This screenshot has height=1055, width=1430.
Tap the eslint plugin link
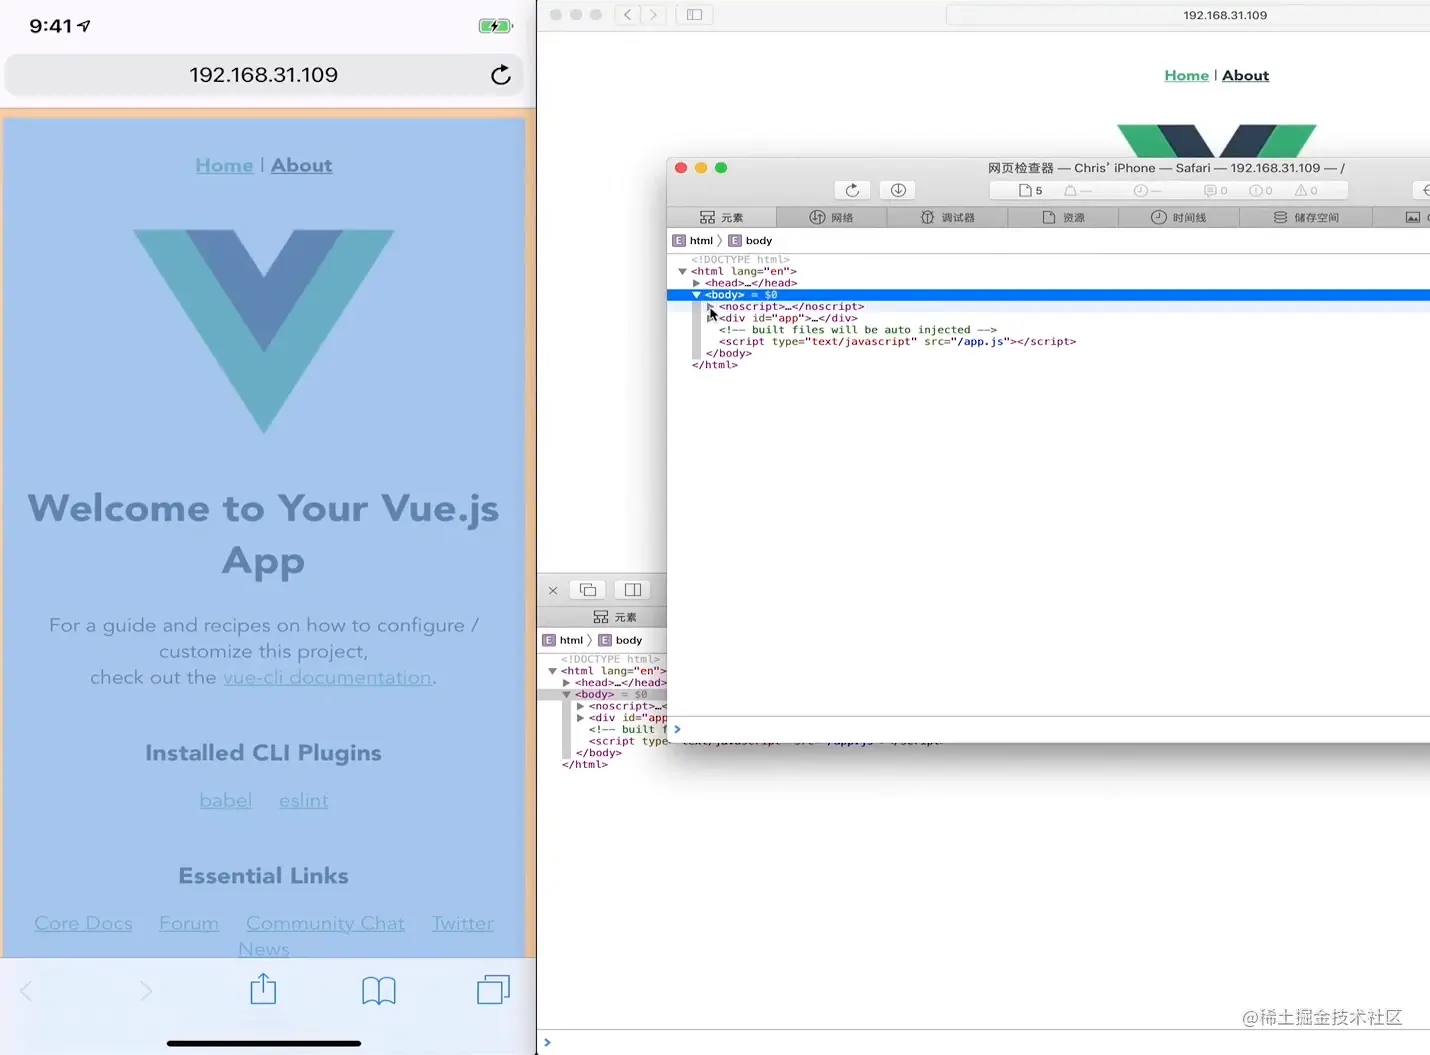(x=304, y=800)
